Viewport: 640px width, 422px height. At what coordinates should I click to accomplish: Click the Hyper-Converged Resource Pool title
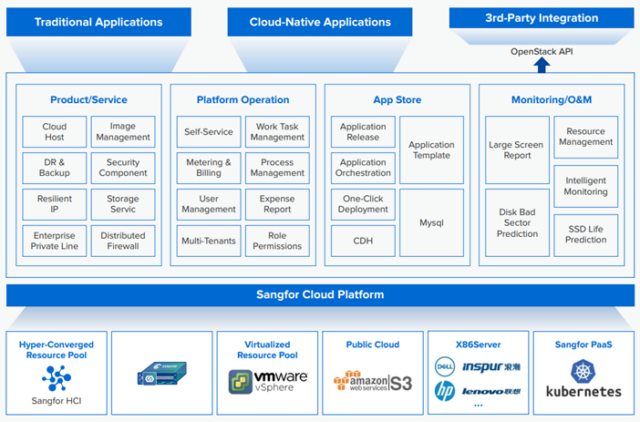click(56, 350)
